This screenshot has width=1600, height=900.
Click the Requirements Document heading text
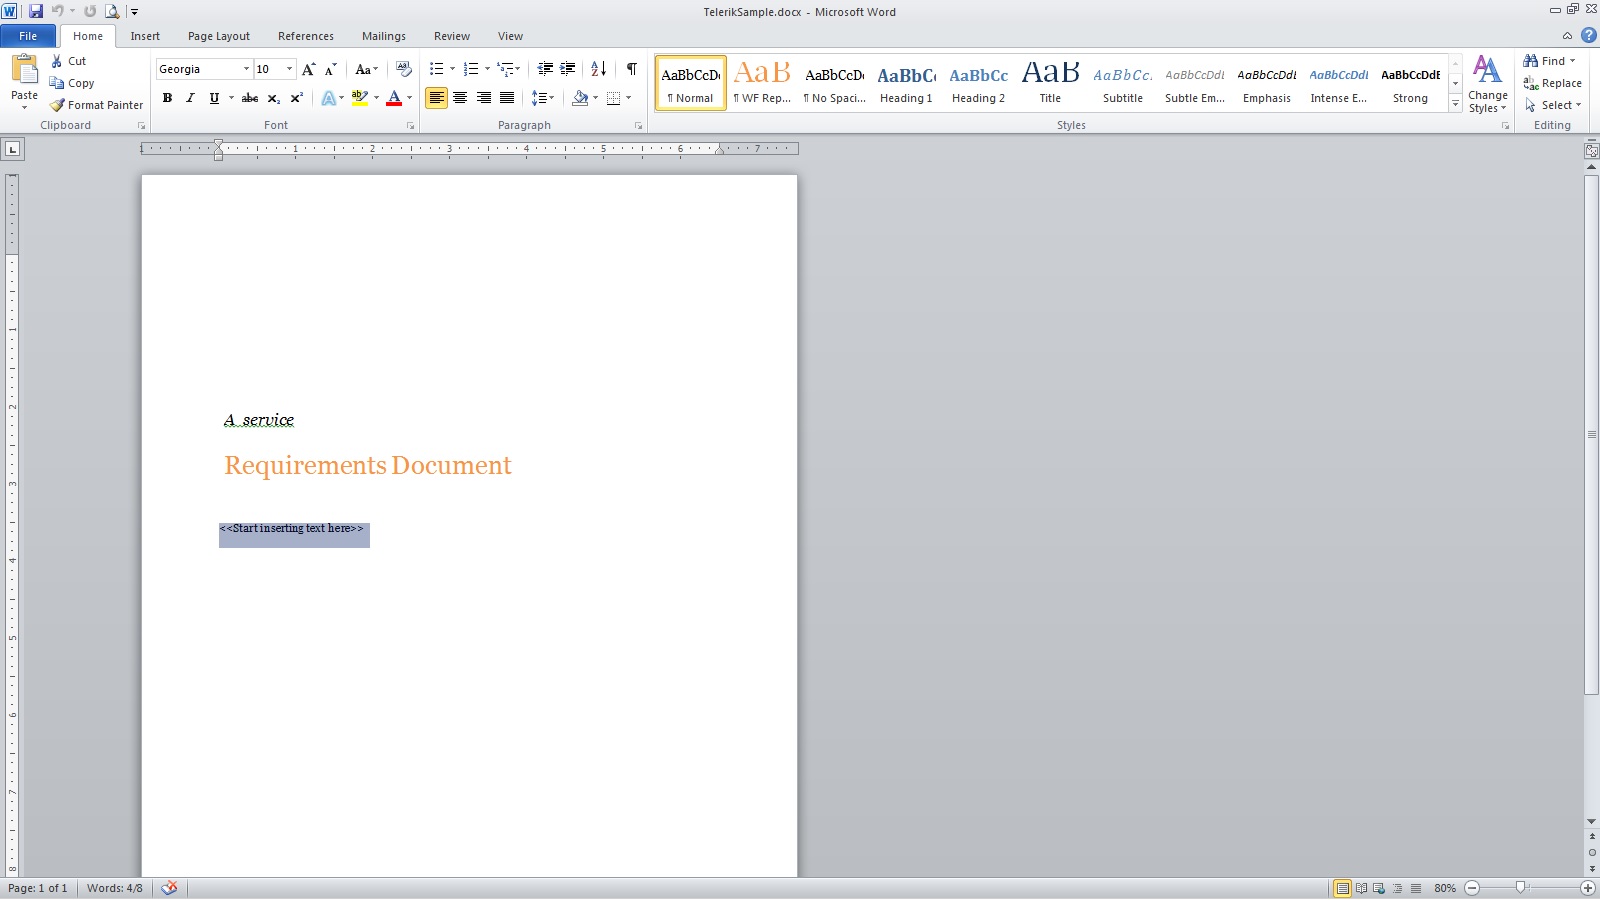pyautogui.click(x=367, y=466)
